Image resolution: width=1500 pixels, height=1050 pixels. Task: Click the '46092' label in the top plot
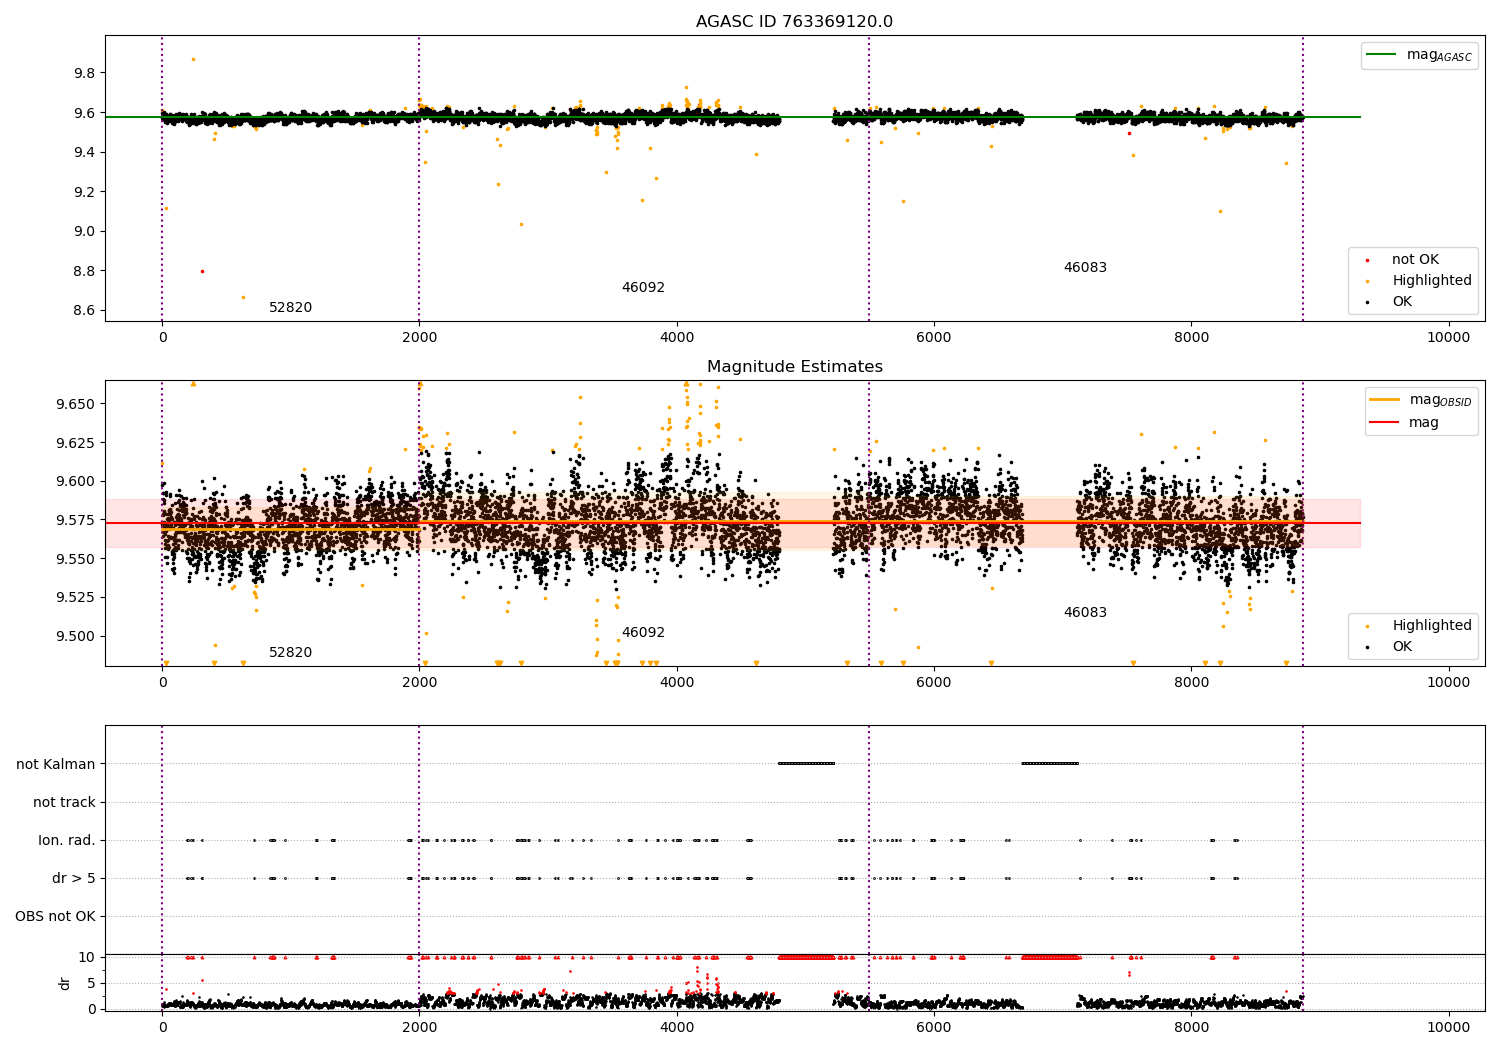click(643, 288)
